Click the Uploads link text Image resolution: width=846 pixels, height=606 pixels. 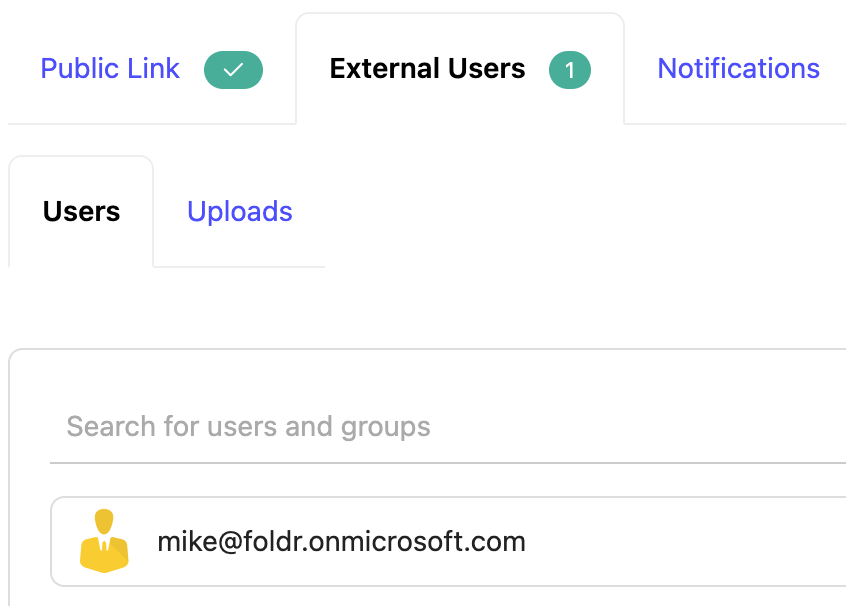point(240,212)
